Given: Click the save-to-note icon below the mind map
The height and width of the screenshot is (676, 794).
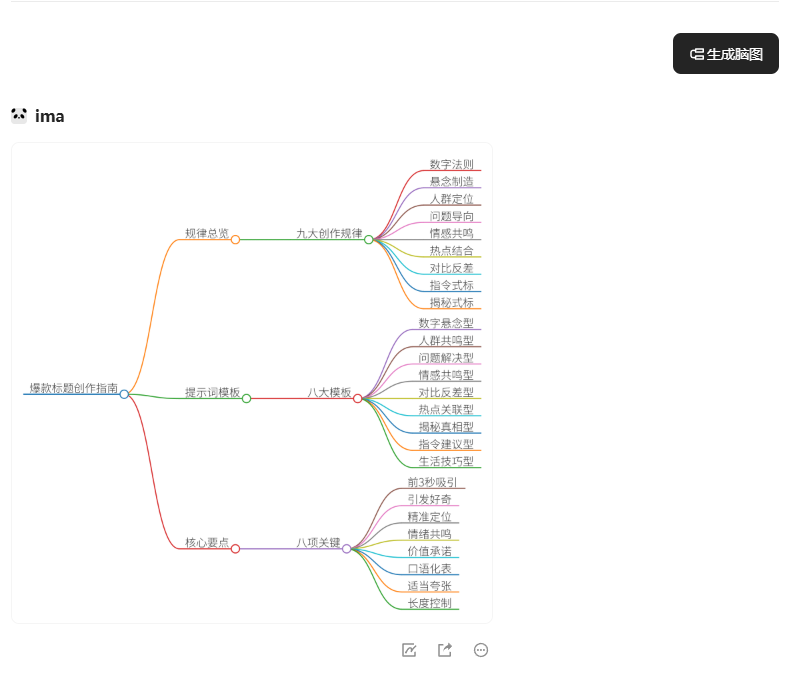Looking at the screenshot, I should click(409, 650).
